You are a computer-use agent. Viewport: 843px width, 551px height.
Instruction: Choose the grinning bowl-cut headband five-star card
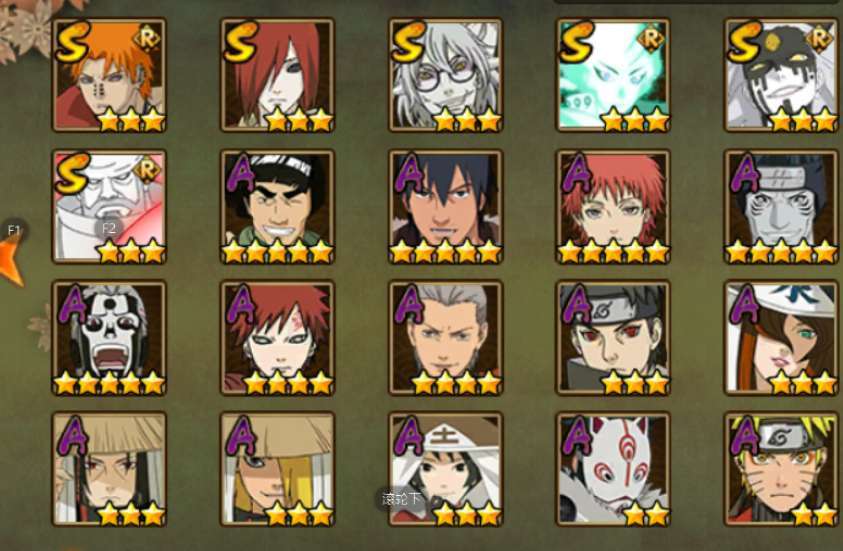click(277, 207)
